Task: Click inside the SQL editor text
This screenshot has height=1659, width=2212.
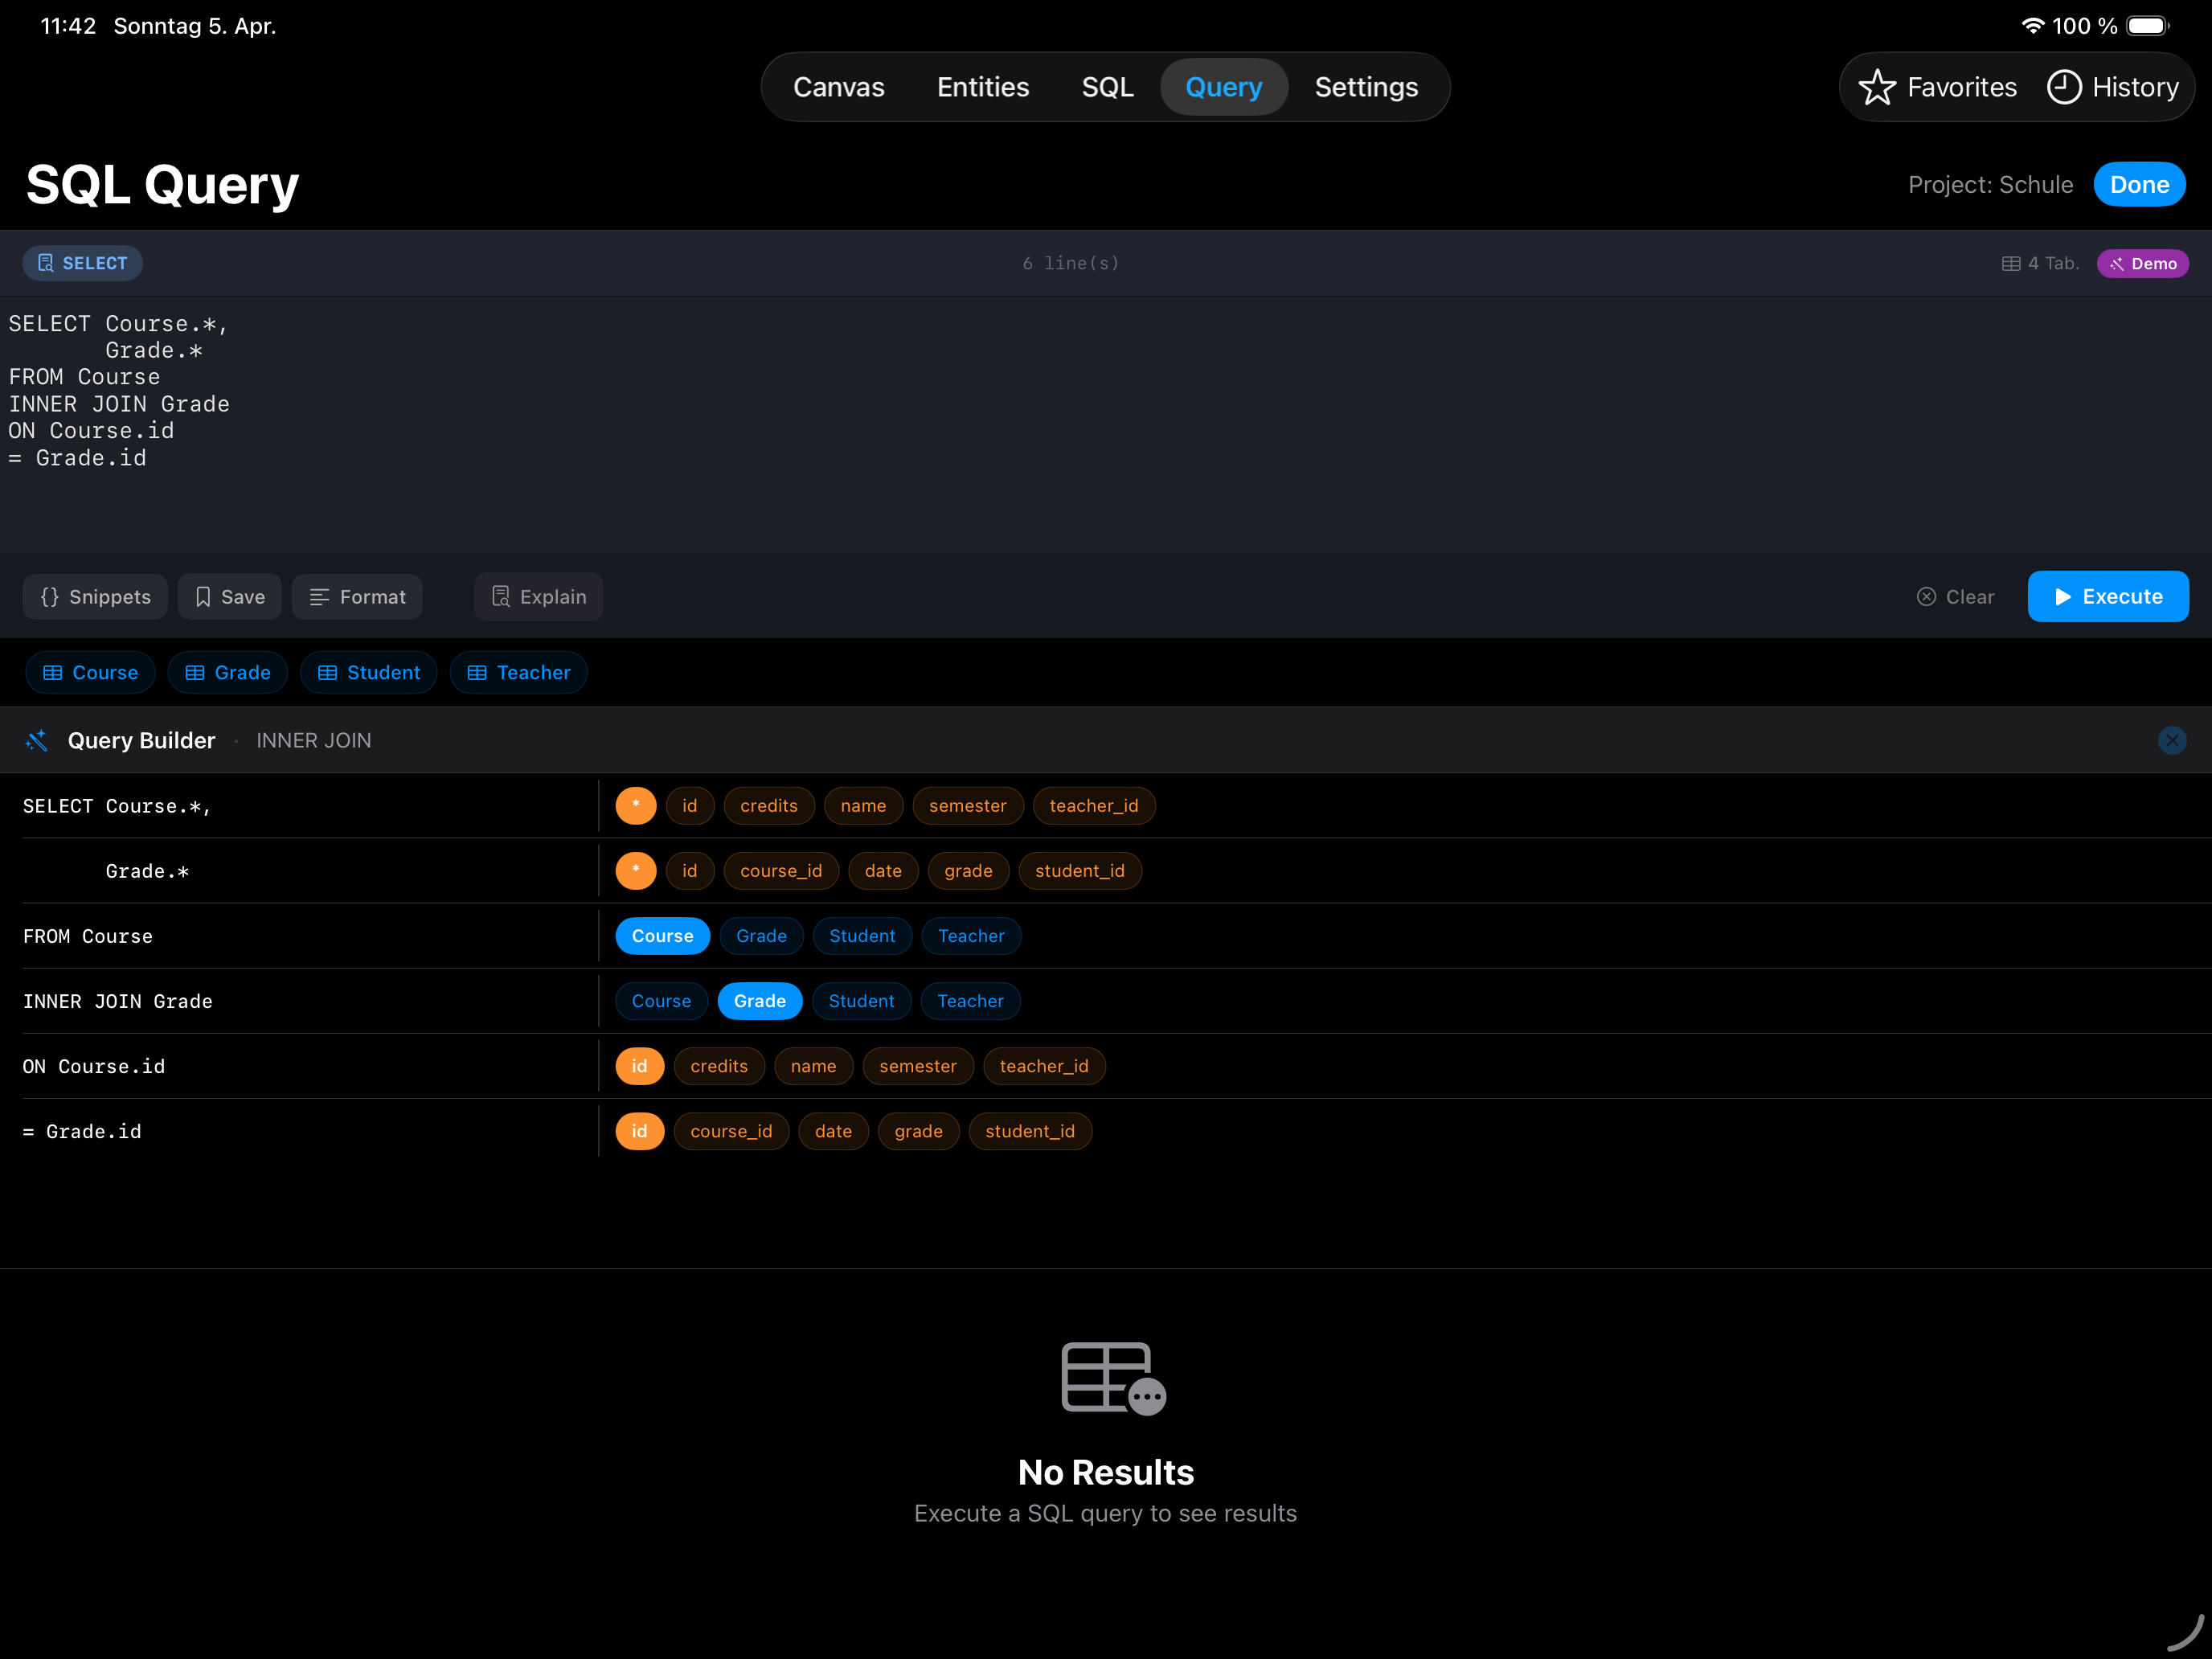Action: 1106,424
